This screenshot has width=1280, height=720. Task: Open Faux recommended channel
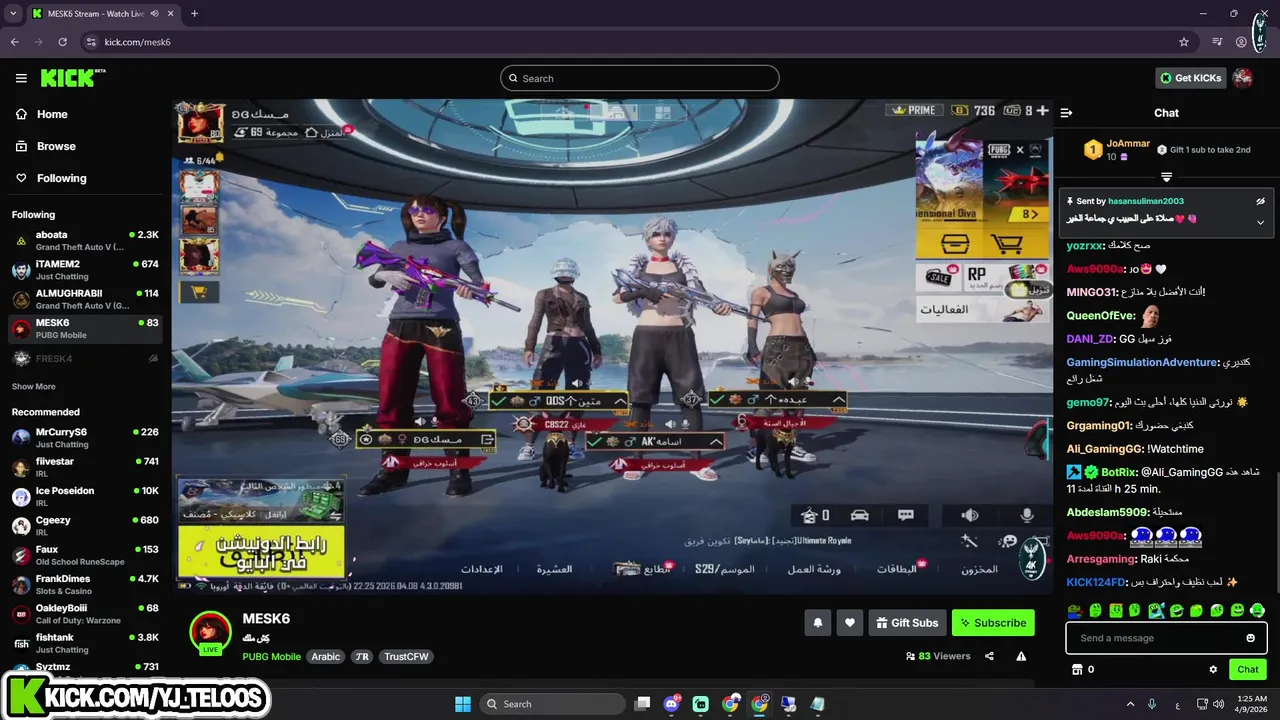click(x=85, y=555)
